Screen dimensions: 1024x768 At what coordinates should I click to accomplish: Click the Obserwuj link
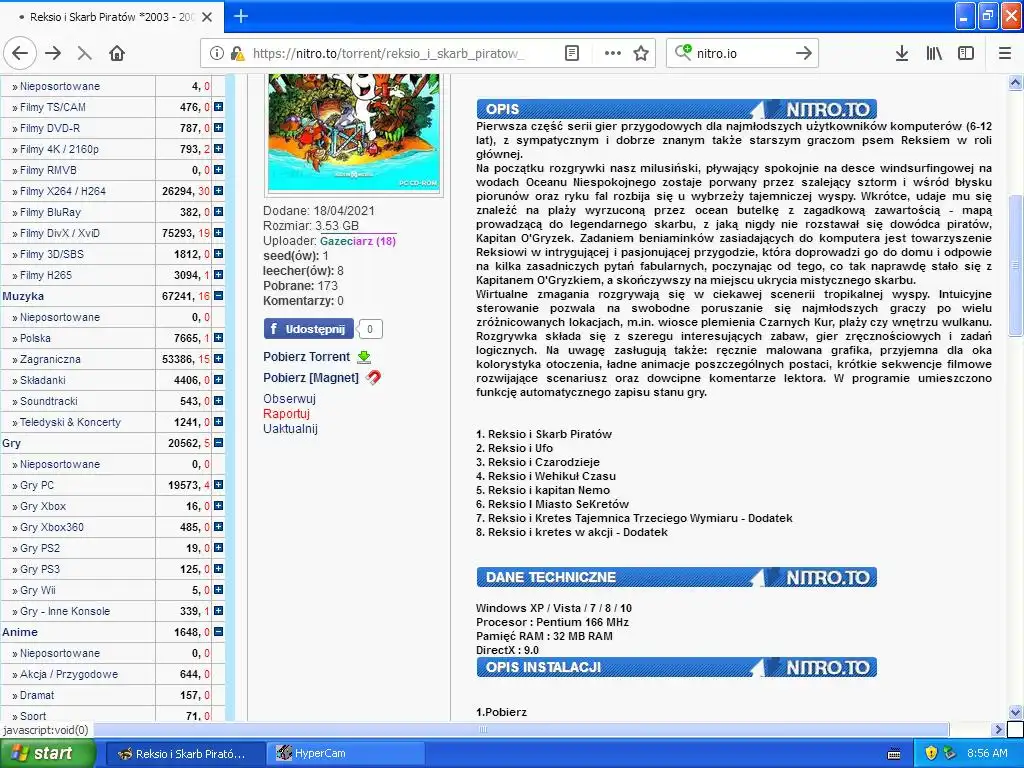click(x=289, y=398)
